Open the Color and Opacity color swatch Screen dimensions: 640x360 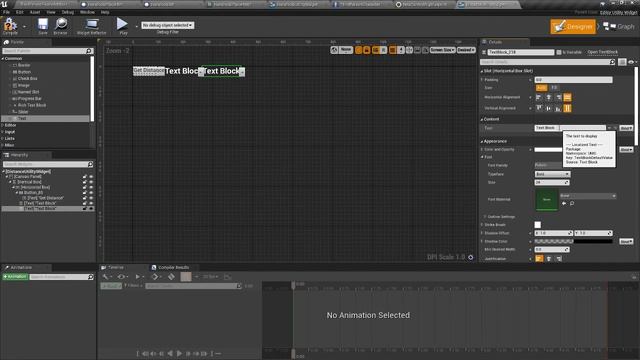[x=549, y=150]
